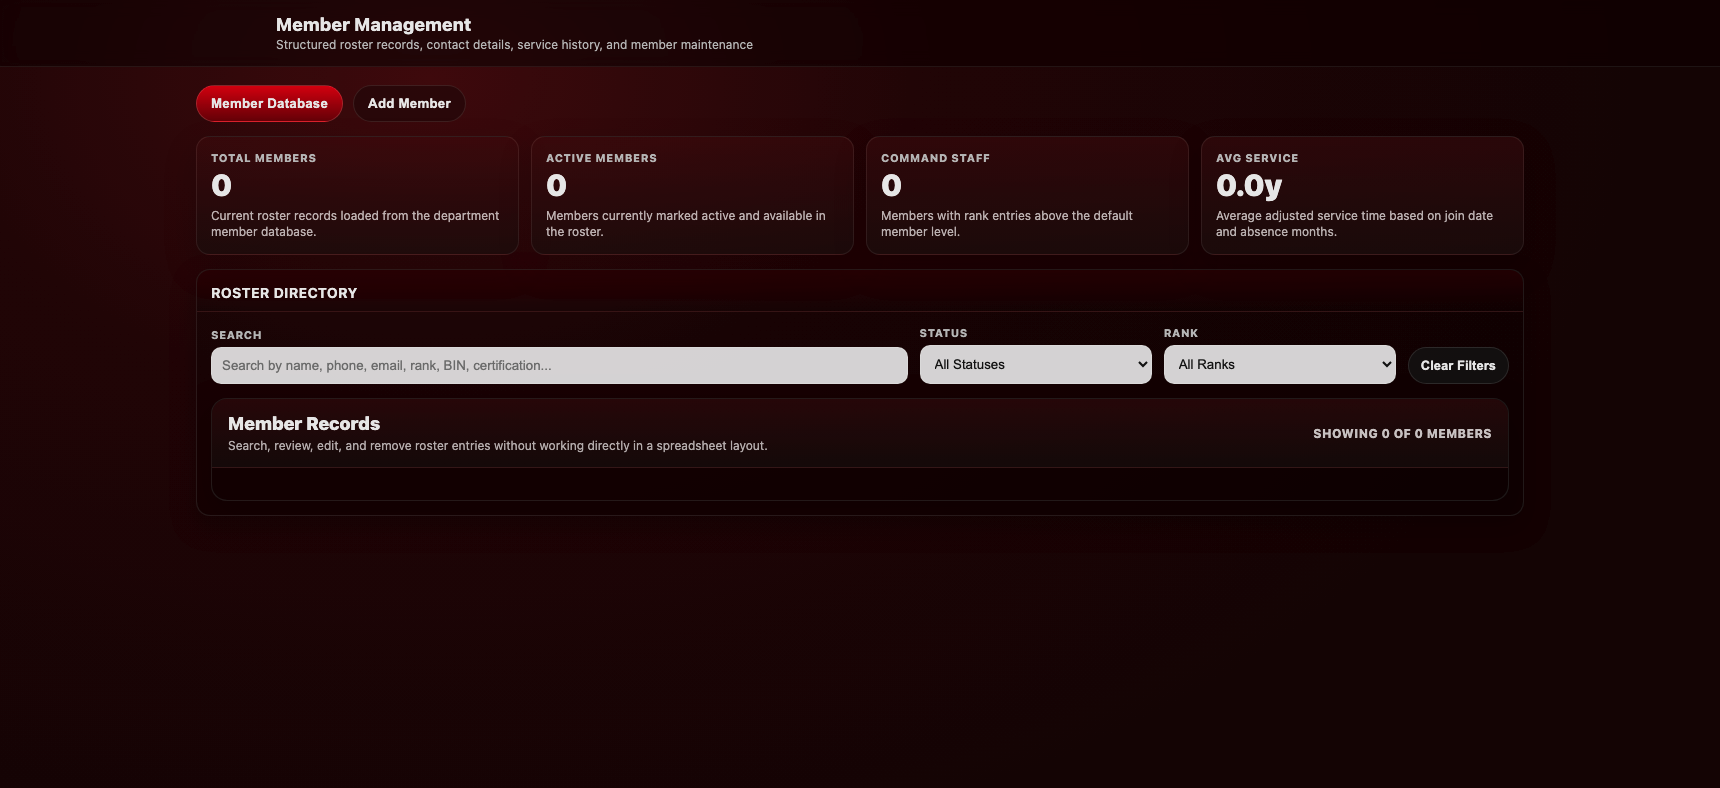The width and height of the screenshot is (1720, 788).
Task: Click the Member Management page title
Action: click(373, 25)
